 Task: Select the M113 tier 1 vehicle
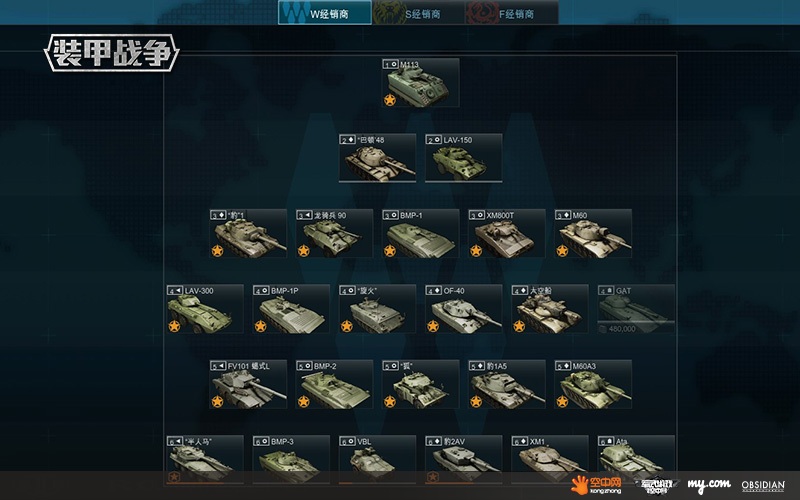point(420,83)
